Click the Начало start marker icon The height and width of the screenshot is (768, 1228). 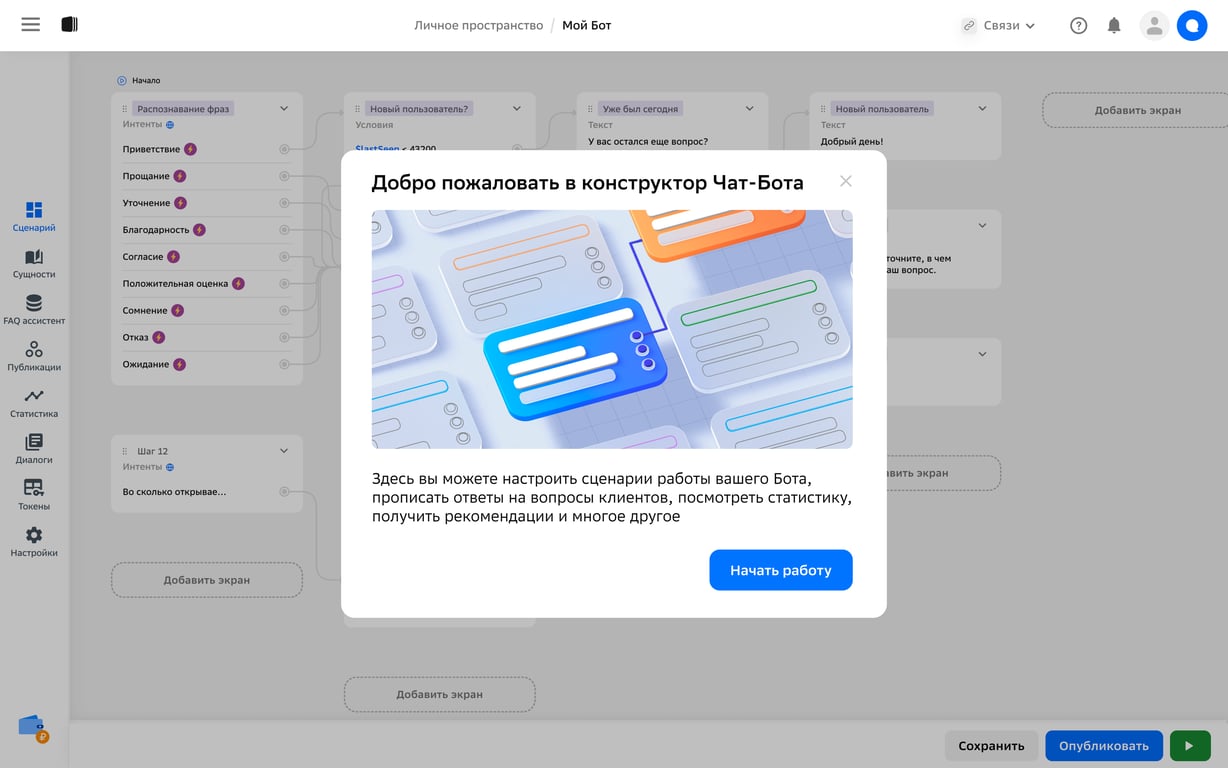pyautogui.click(x=122, y=80)
